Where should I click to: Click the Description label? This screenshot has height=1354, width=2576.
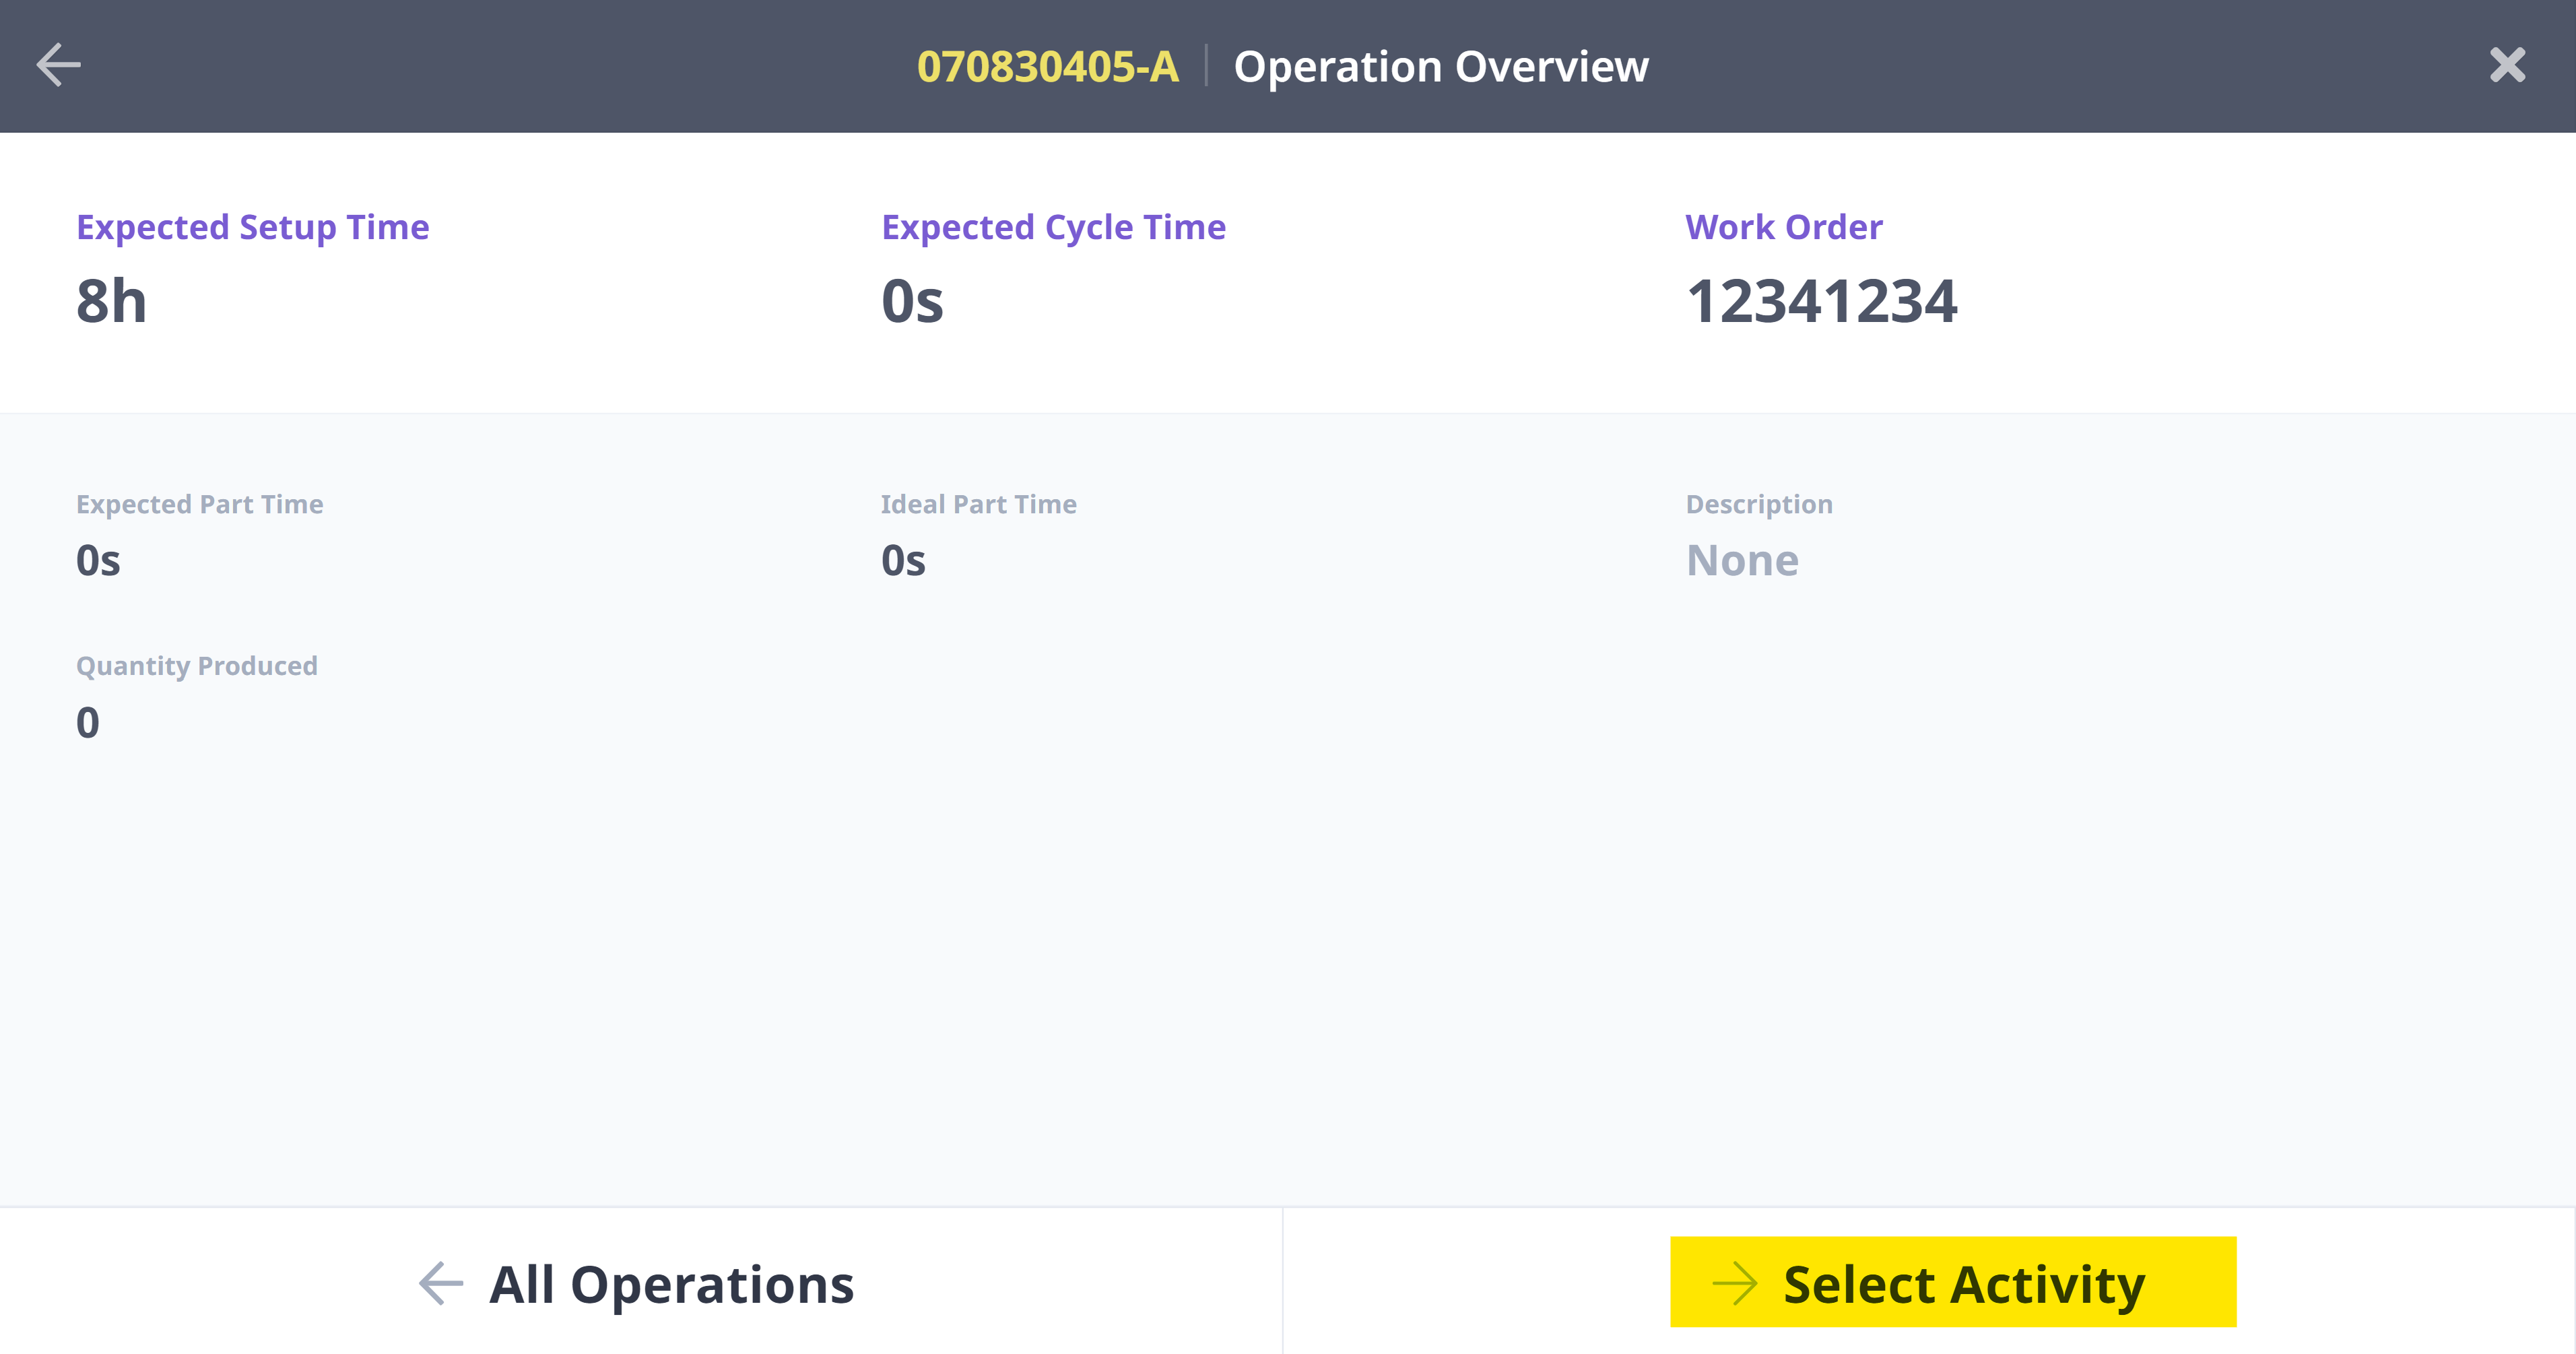[1759, 504]
